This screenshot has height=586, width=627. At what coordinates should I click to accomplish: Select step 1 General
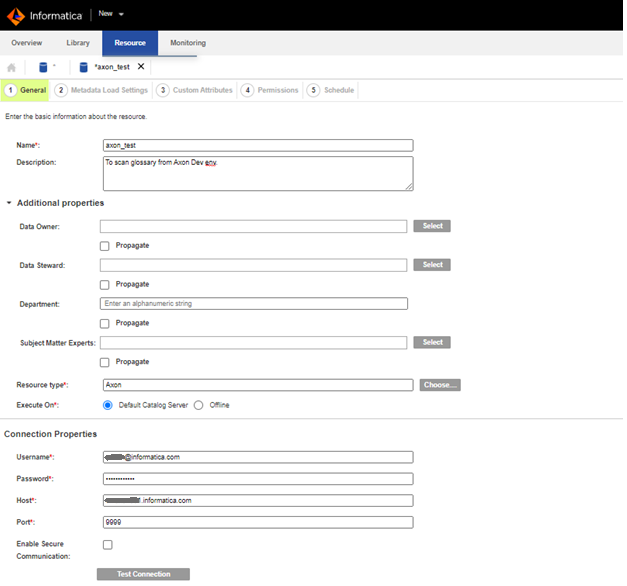(25, 90)
